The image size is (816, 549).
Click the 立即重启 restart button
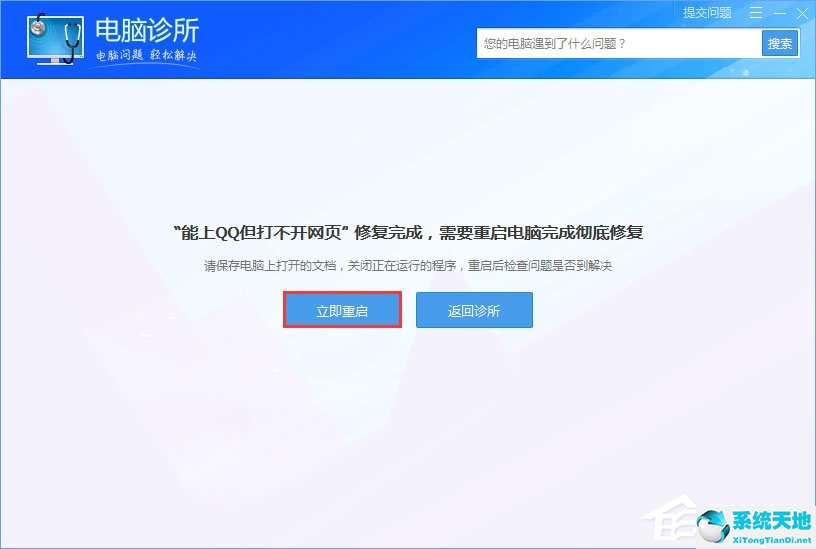[342, 310]
